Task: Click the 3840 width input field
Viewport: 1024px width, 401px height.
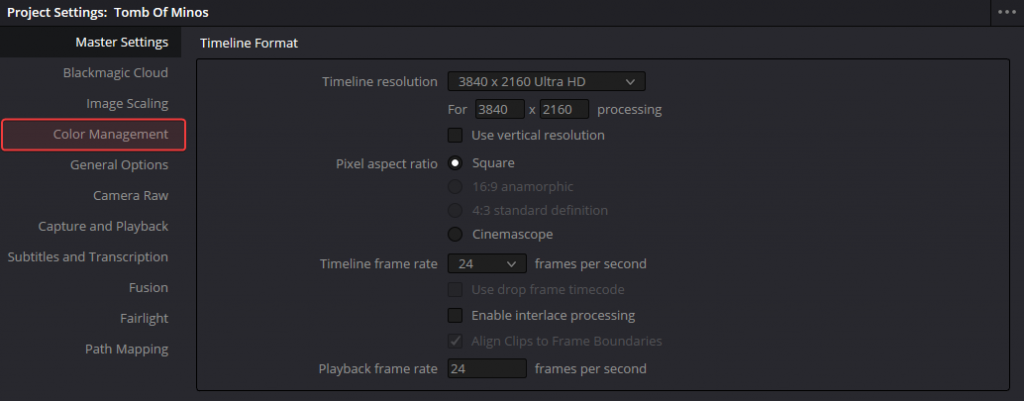Action: [500, 109]
